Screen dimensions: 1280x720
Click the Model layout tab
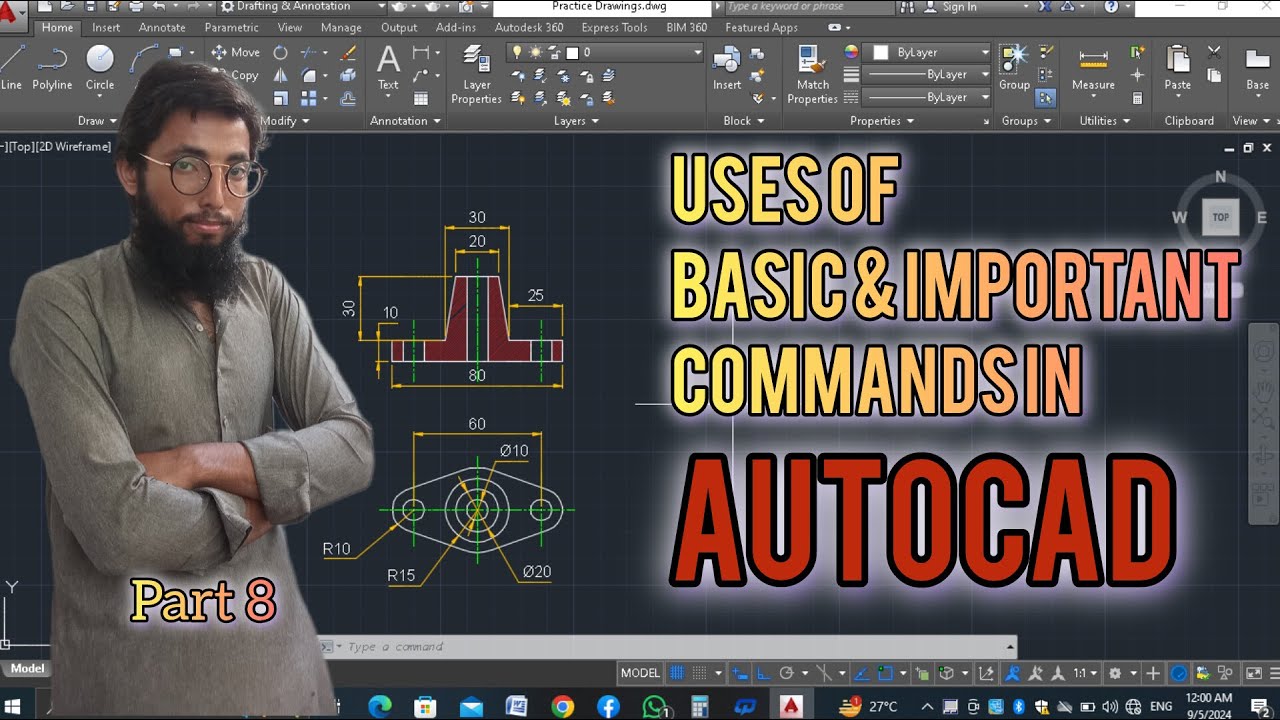point(28,669)
